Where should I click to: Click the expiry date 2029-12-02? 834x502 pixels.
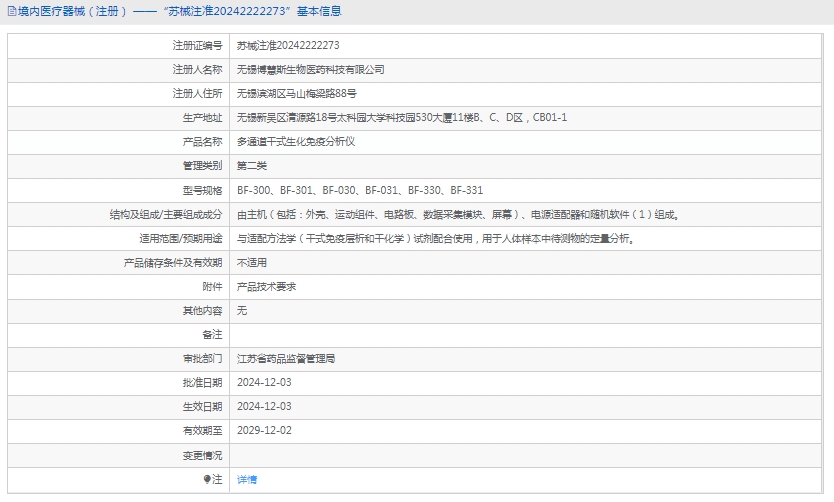coord(264,431)
